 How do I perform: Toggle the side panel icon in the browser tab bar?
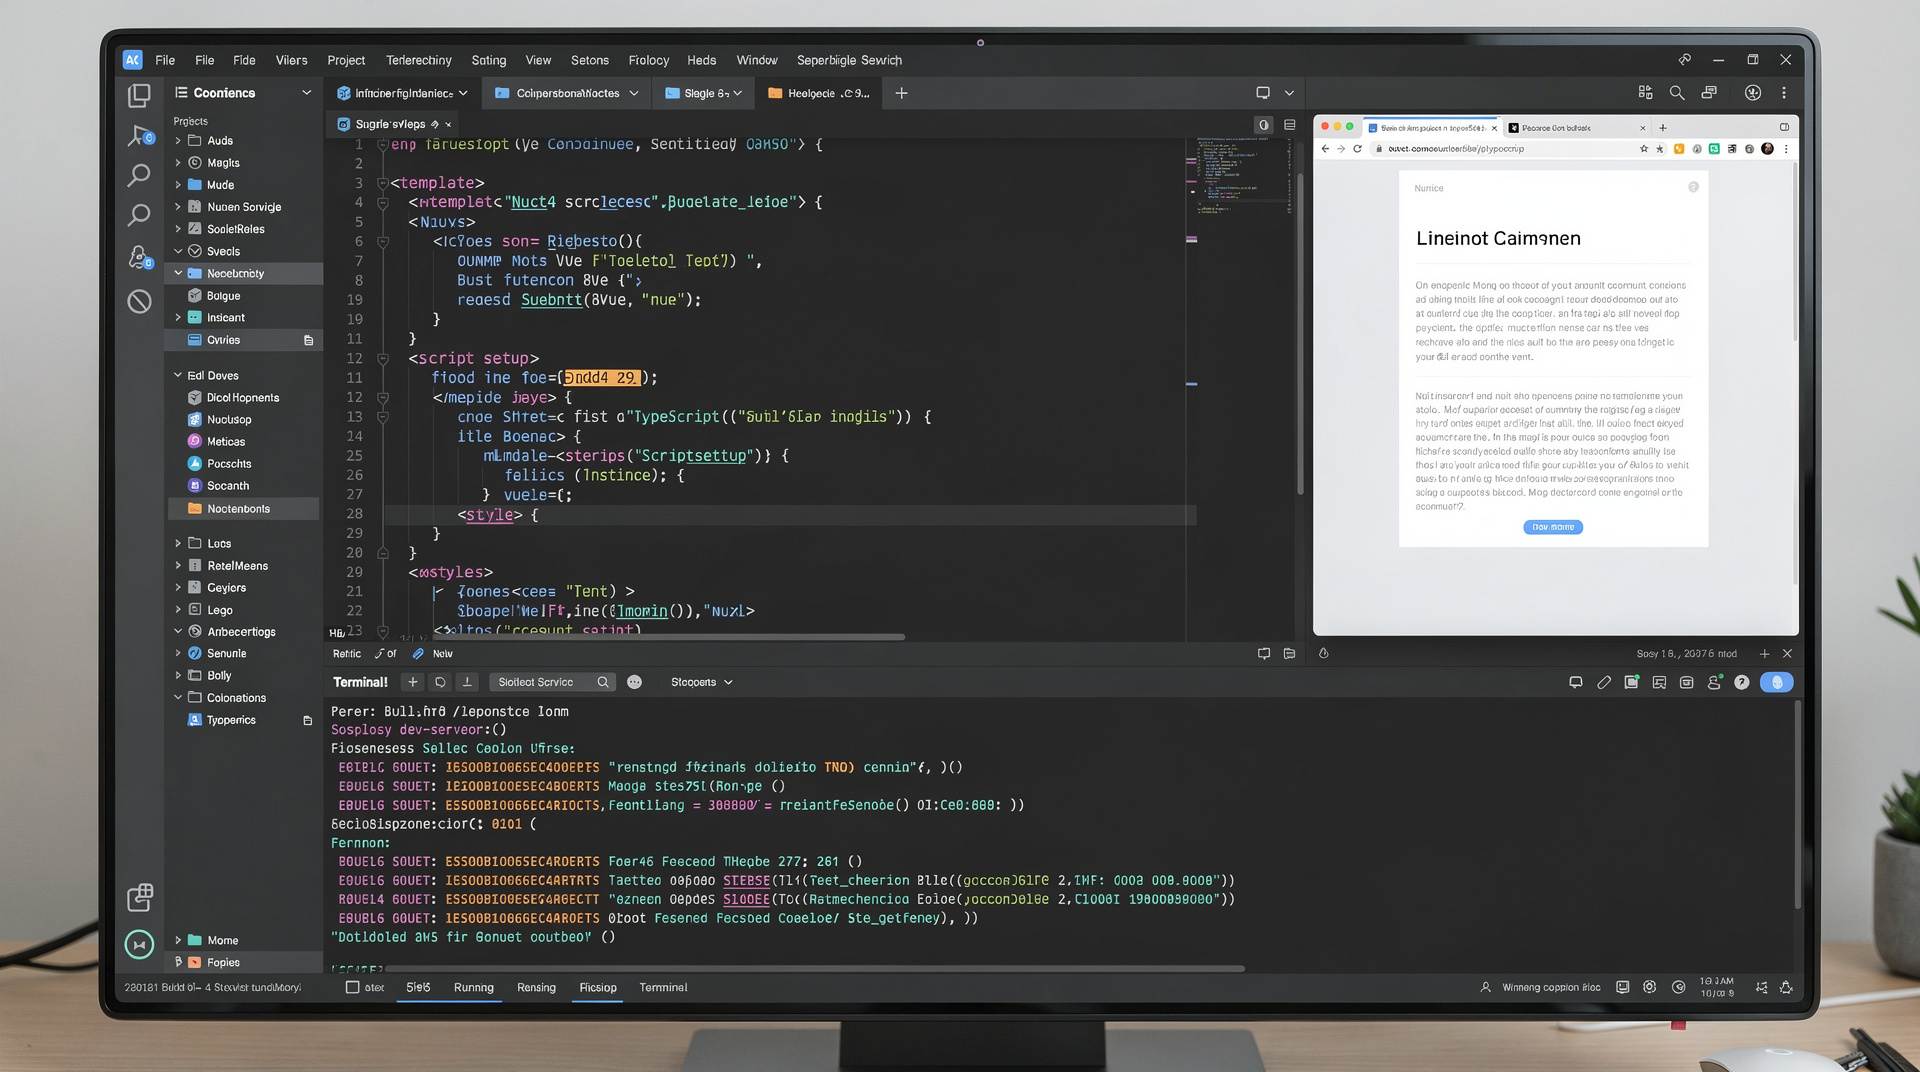[1784, 127]
